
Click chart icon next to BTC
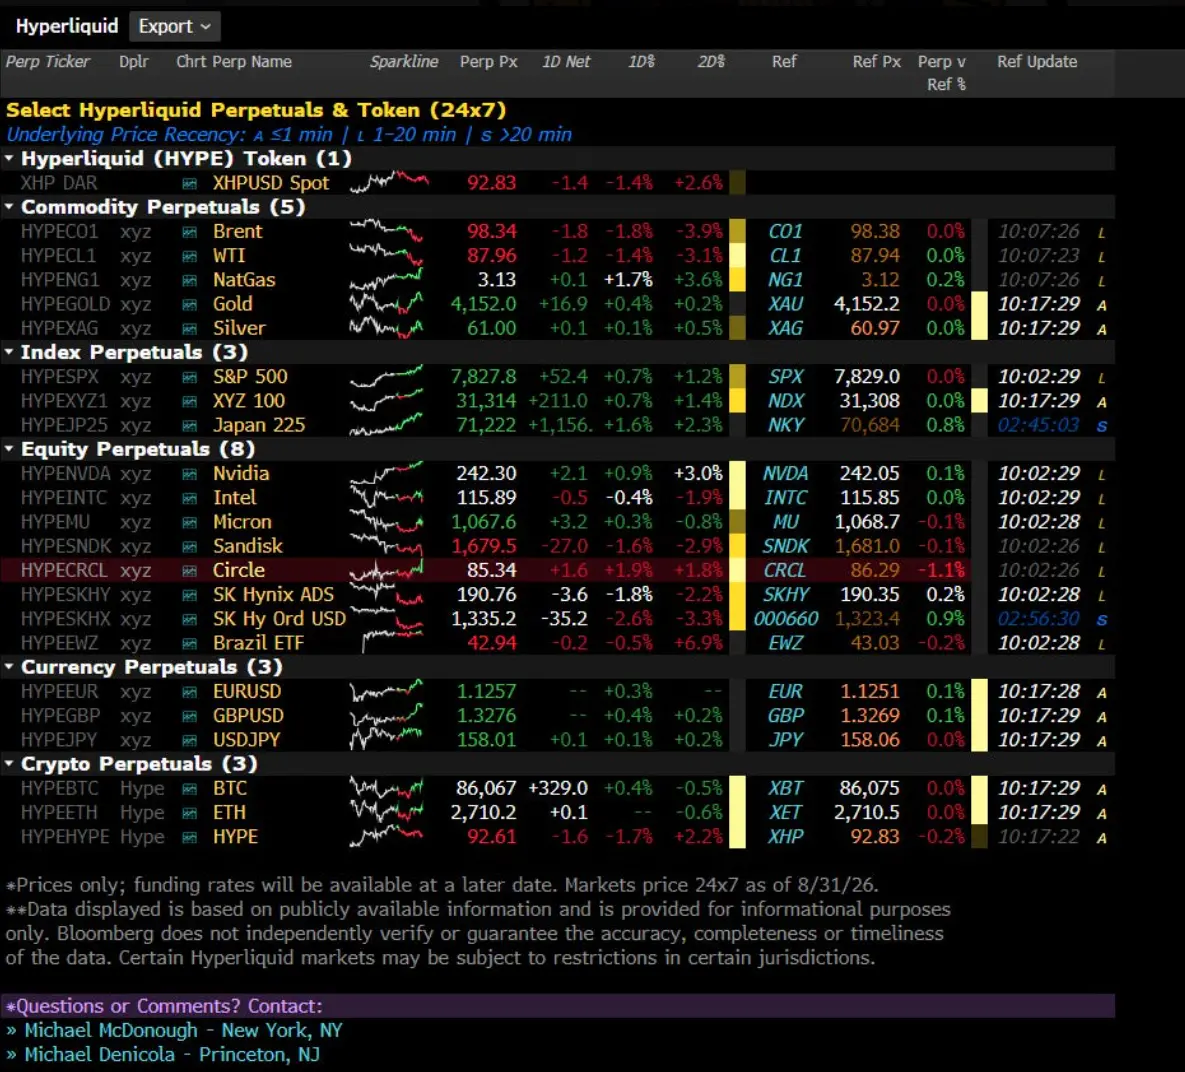[x=190, y=789]
